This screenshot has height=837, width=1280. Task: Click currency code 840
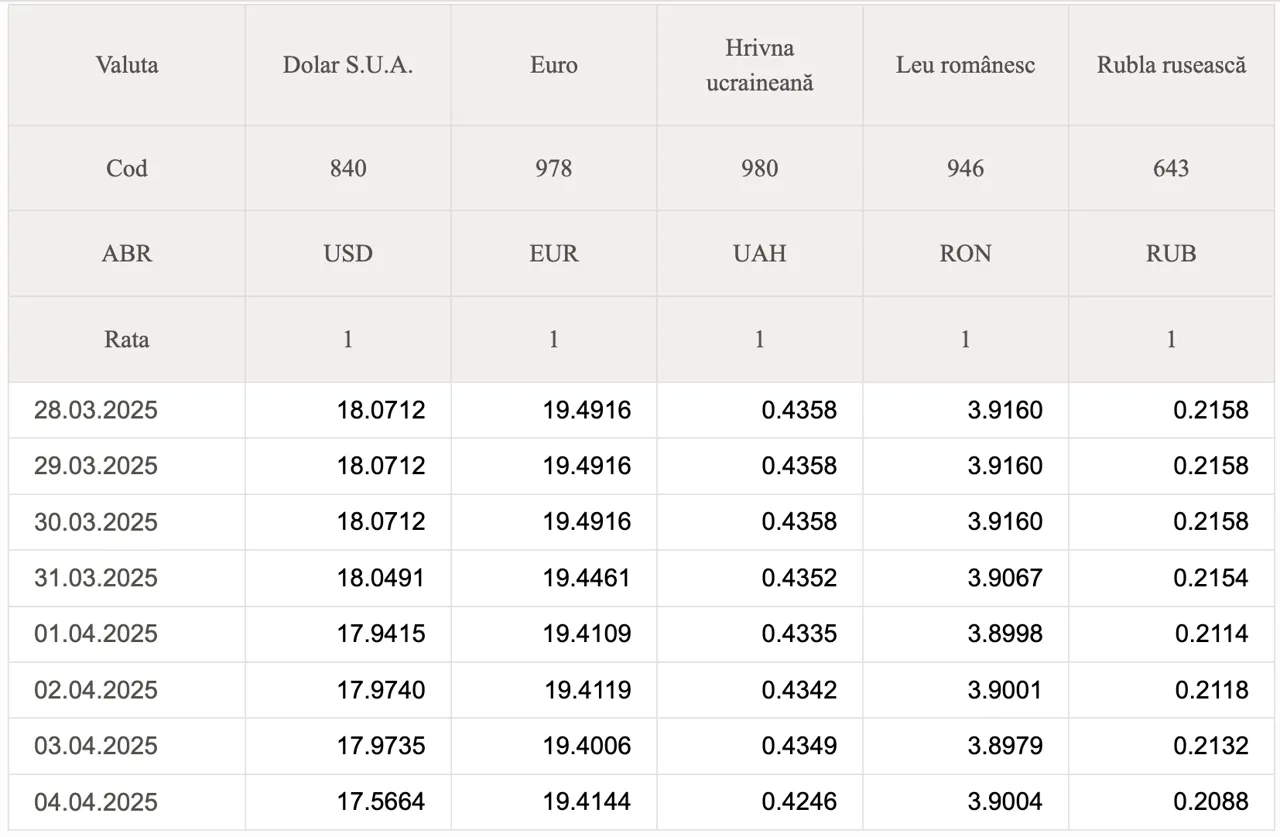pyautogui.click(x=348, y=168)
